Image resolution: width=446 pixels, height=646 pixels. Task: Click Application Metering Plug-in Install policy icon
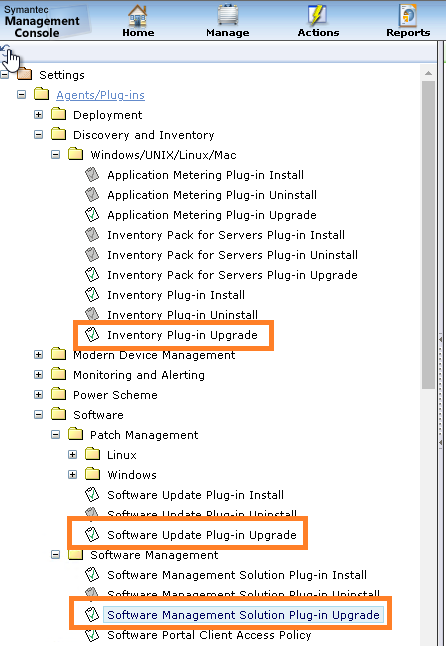[92, 174]
